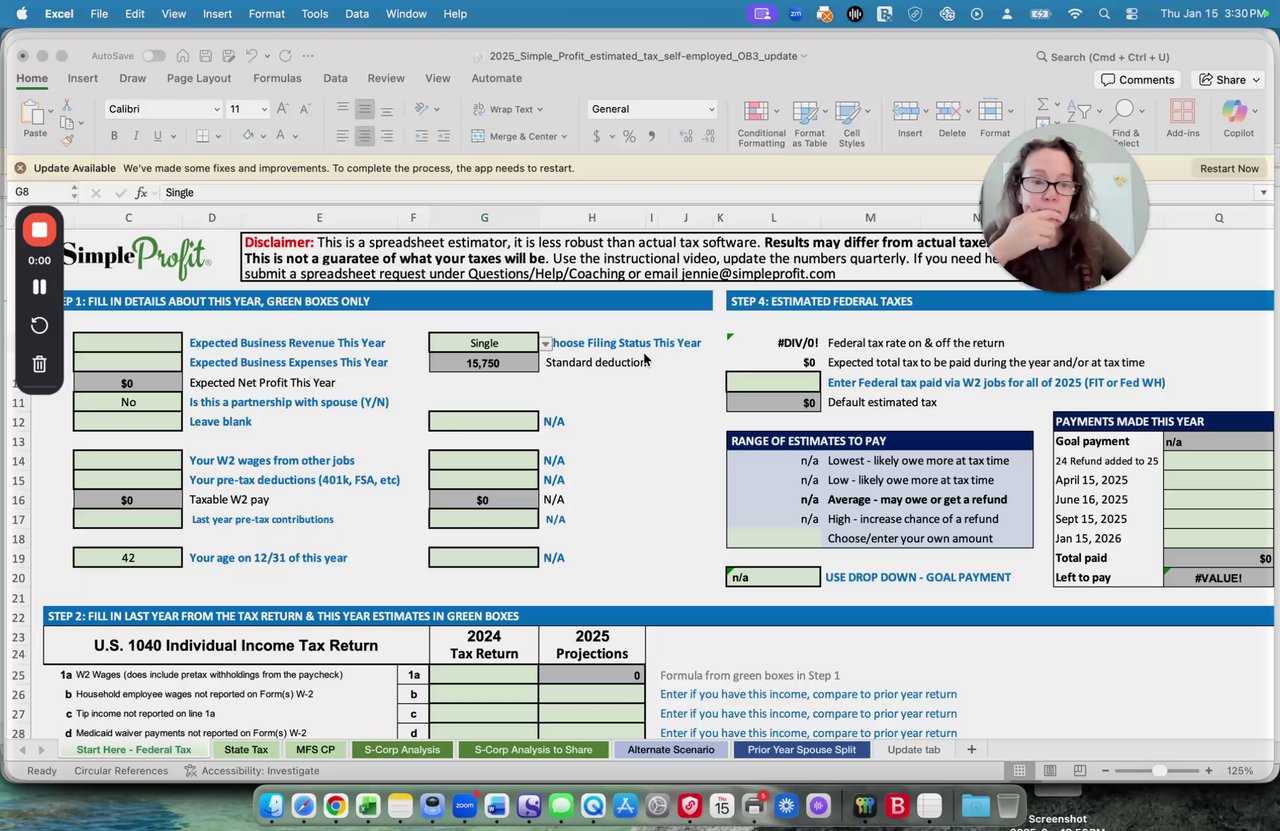Click the Restart Now button
Screen dimensions: 1280x831
[1229, 168]
